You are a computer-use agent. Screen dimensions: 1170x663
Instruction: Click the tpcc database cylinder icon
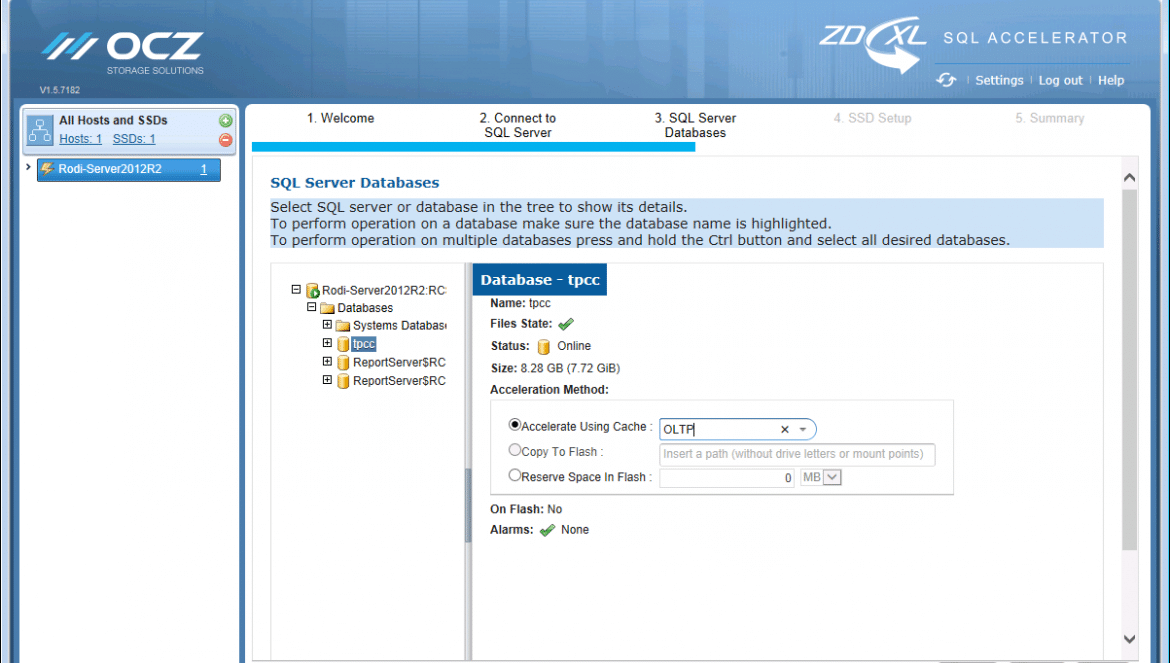pyautogui.click(x=342, y=344)
